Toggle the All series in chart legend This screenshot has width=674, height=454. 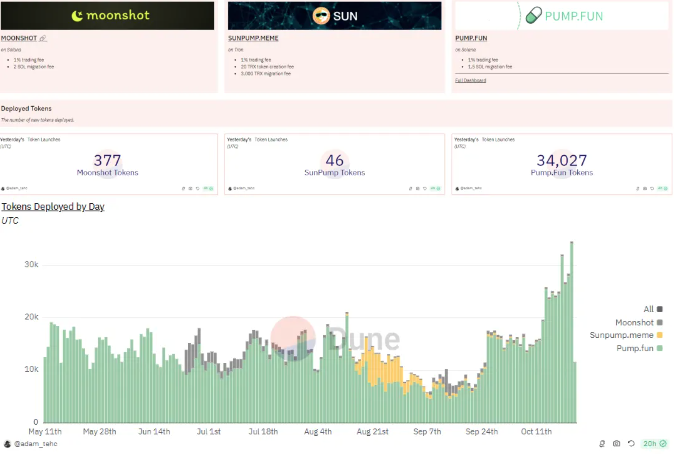click(653, 309)
